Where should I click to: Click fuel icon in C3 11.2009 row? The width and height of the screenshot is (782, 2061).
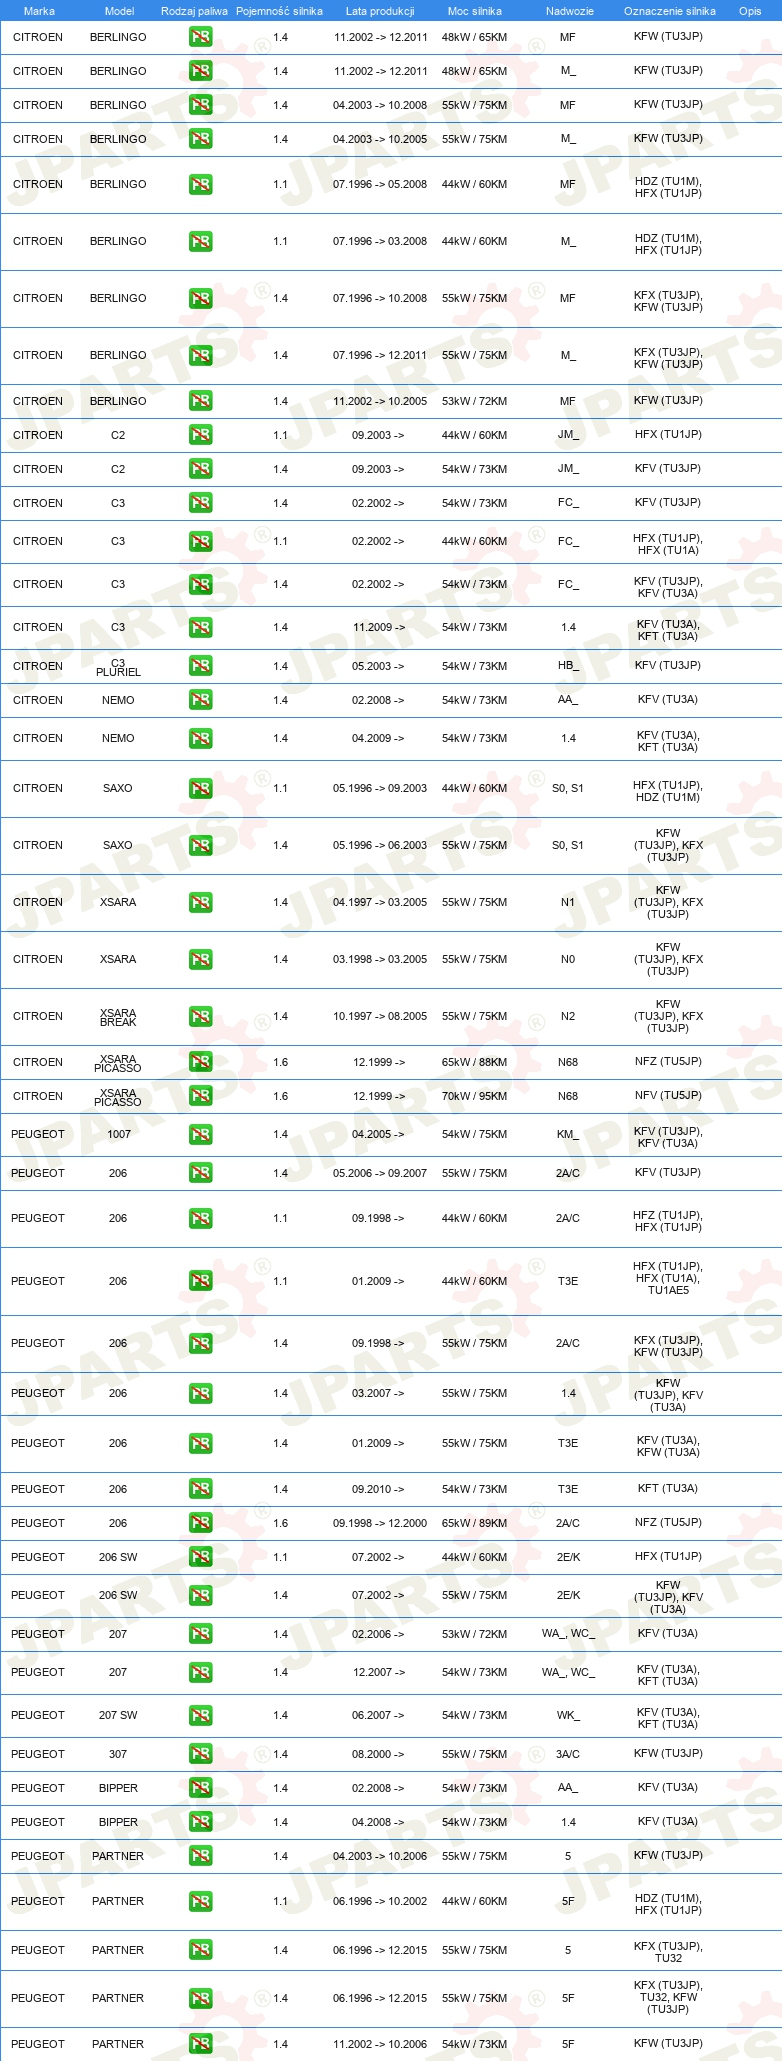[x=201, y=627]
